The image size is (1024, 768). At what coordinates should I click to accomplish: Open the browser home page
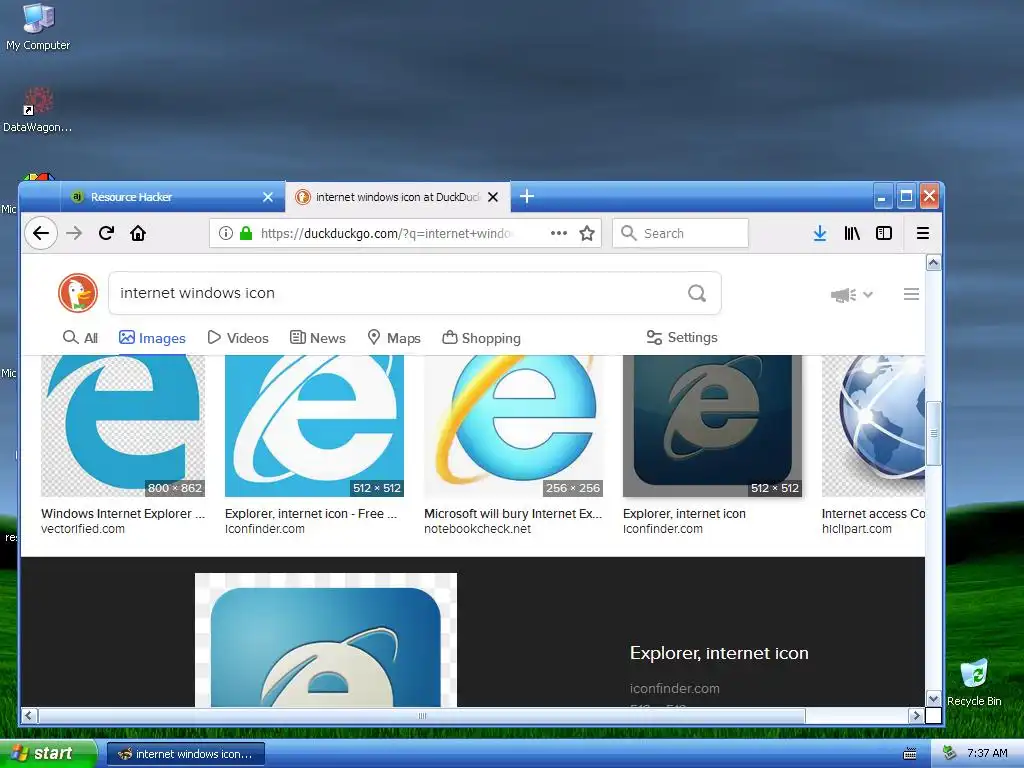pos(138,233)
